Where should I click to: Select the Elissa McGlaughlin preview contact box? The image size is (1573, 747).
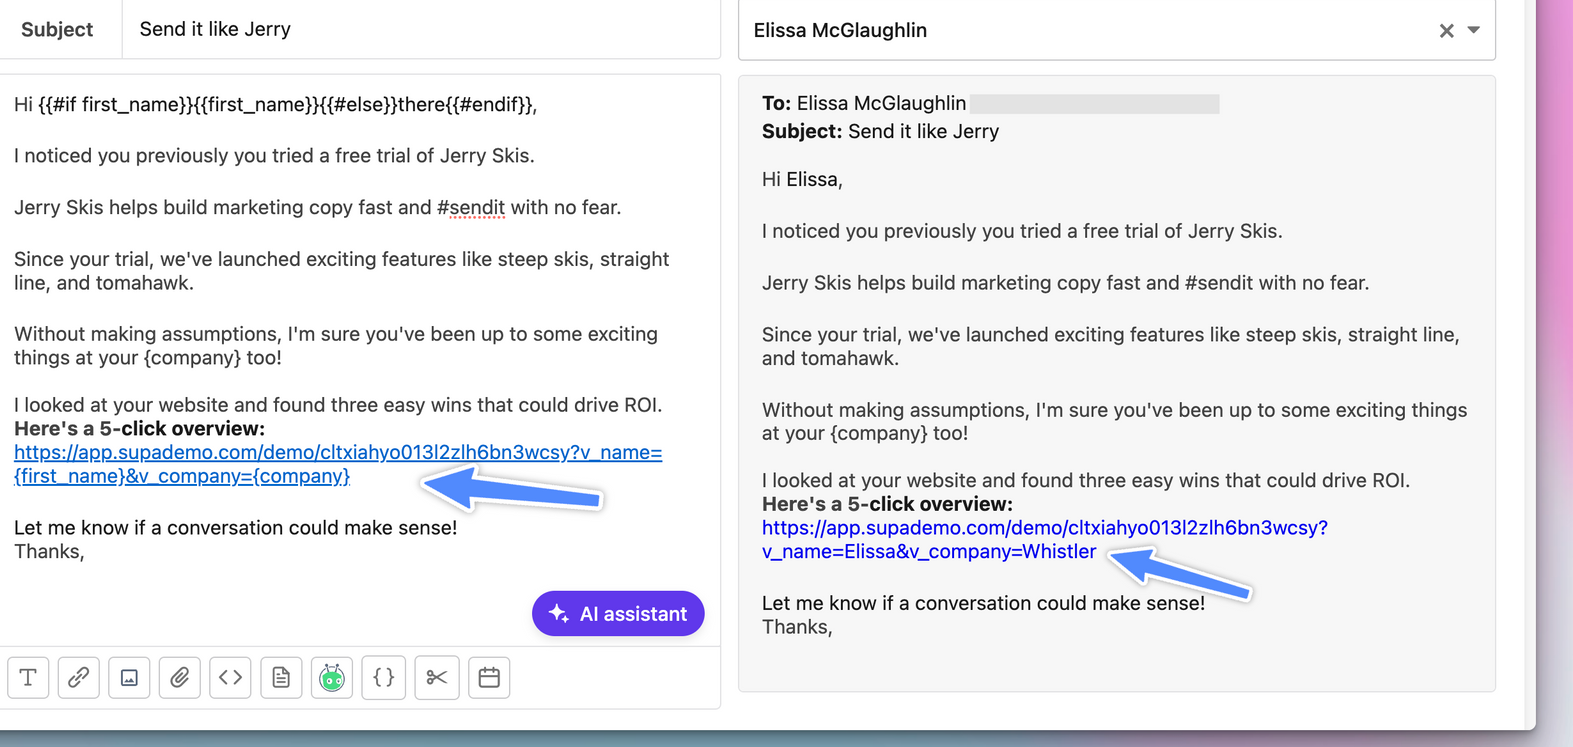click(x=1116, y=30)
